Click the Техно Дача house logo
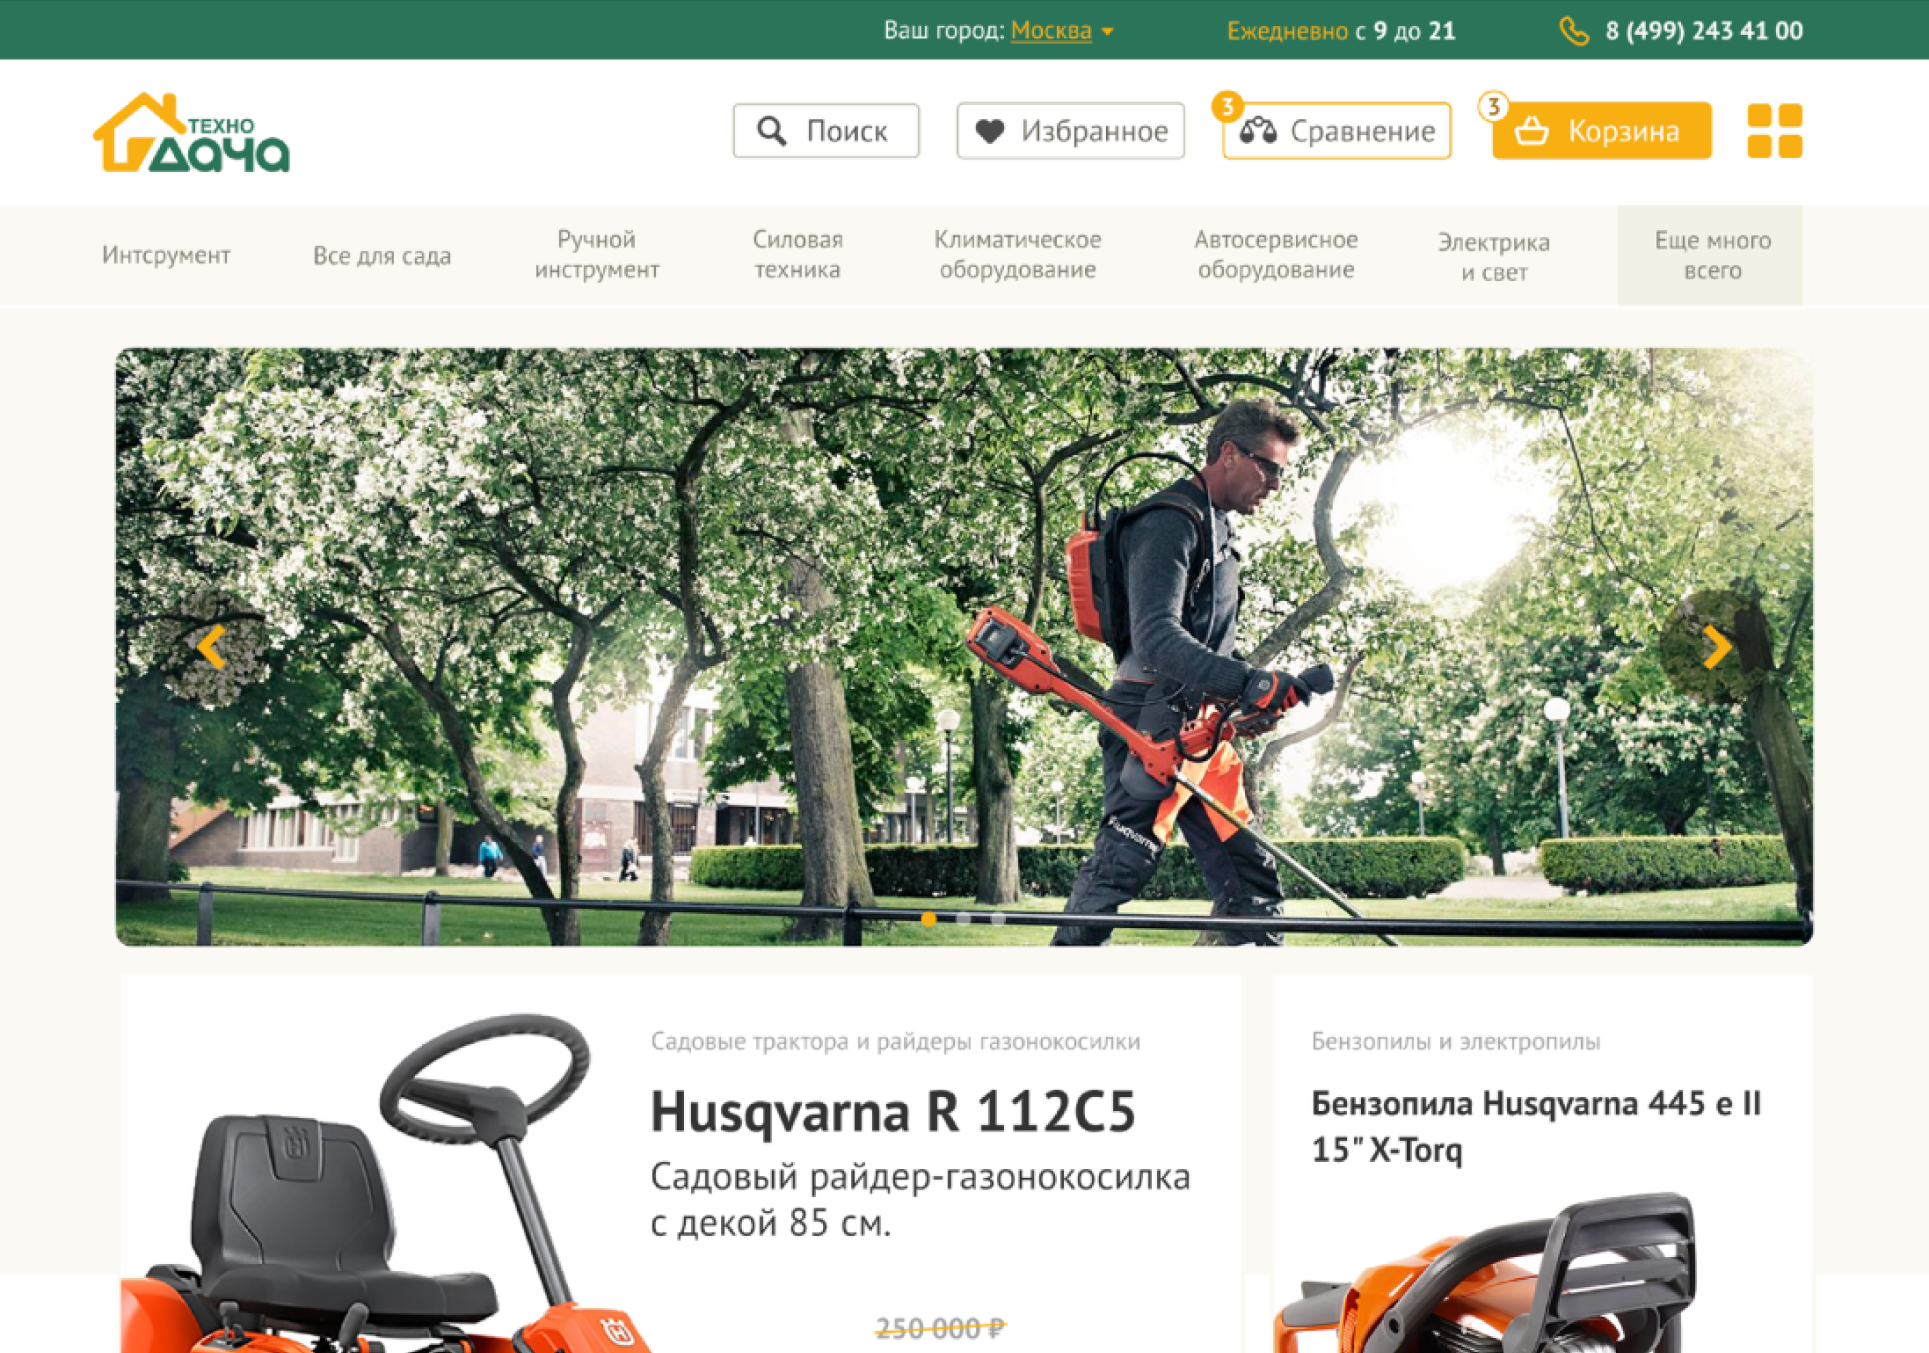 191,133
